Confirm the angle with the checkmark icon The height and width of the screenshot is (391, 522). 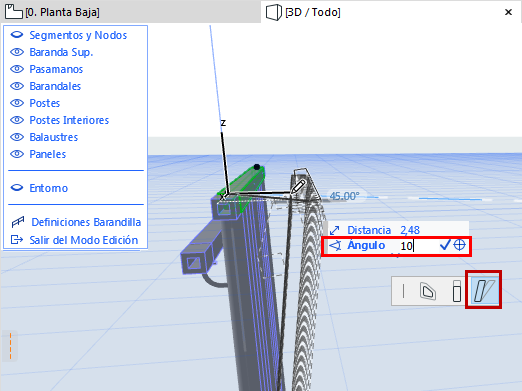[445, 245]
